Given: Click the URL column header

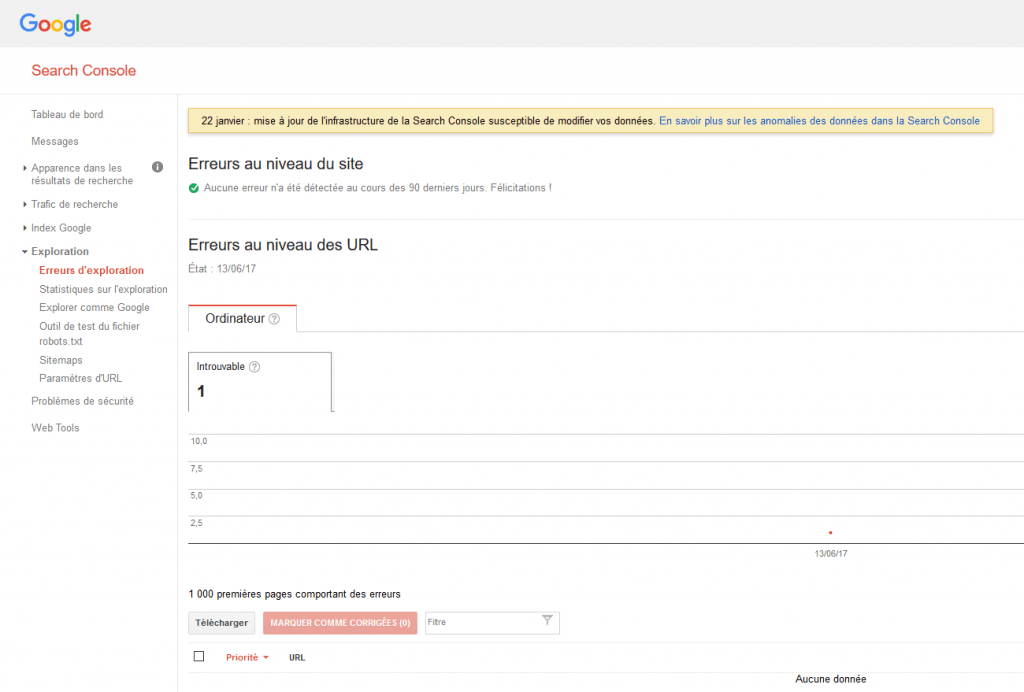Looking at the screenshot, I should 297,657.
